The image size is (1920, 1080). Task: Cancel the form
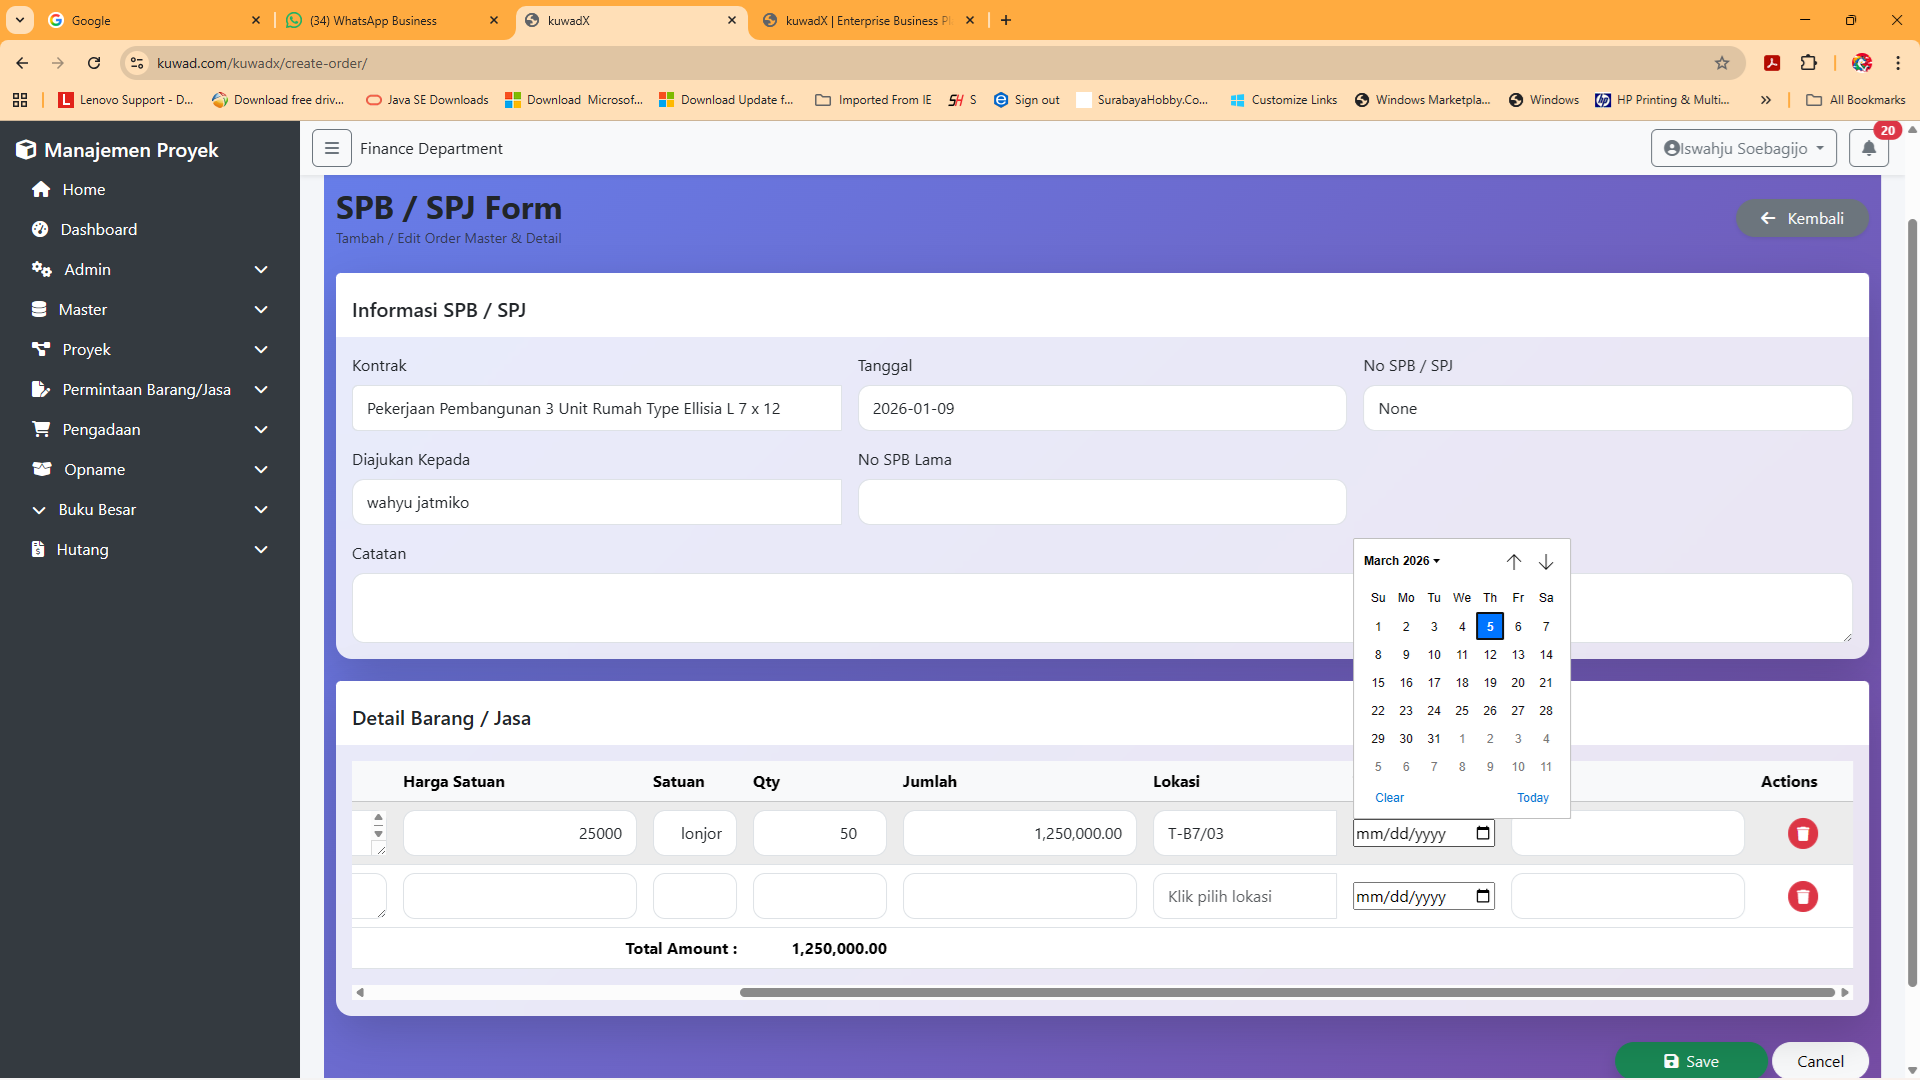tap(1820, 1061)
